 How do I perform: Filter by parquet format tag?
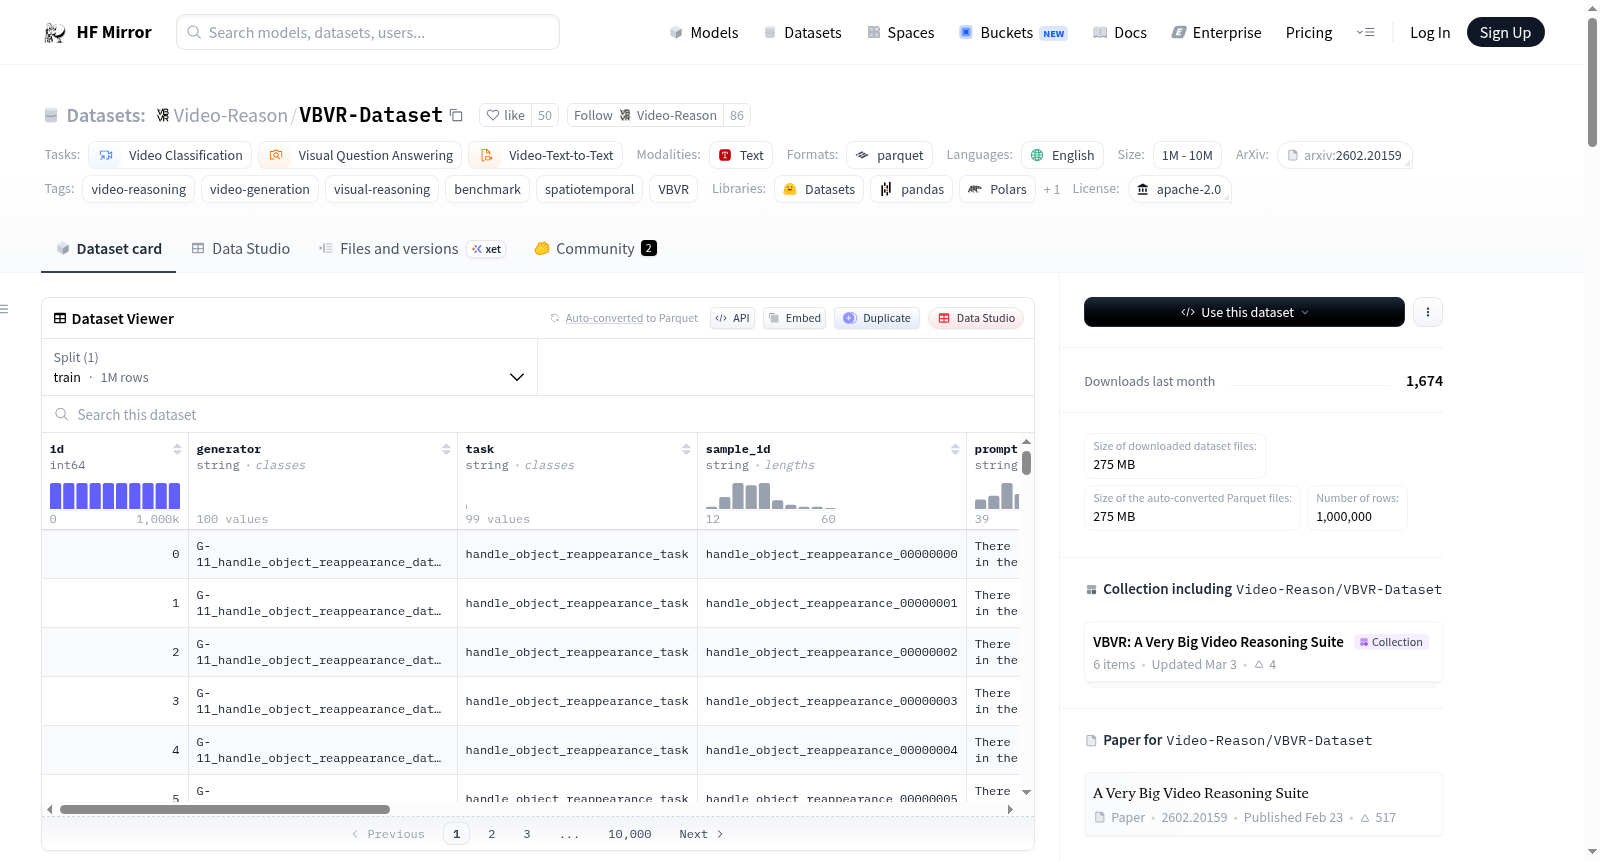pyautogui.click(x=890, y=155)
